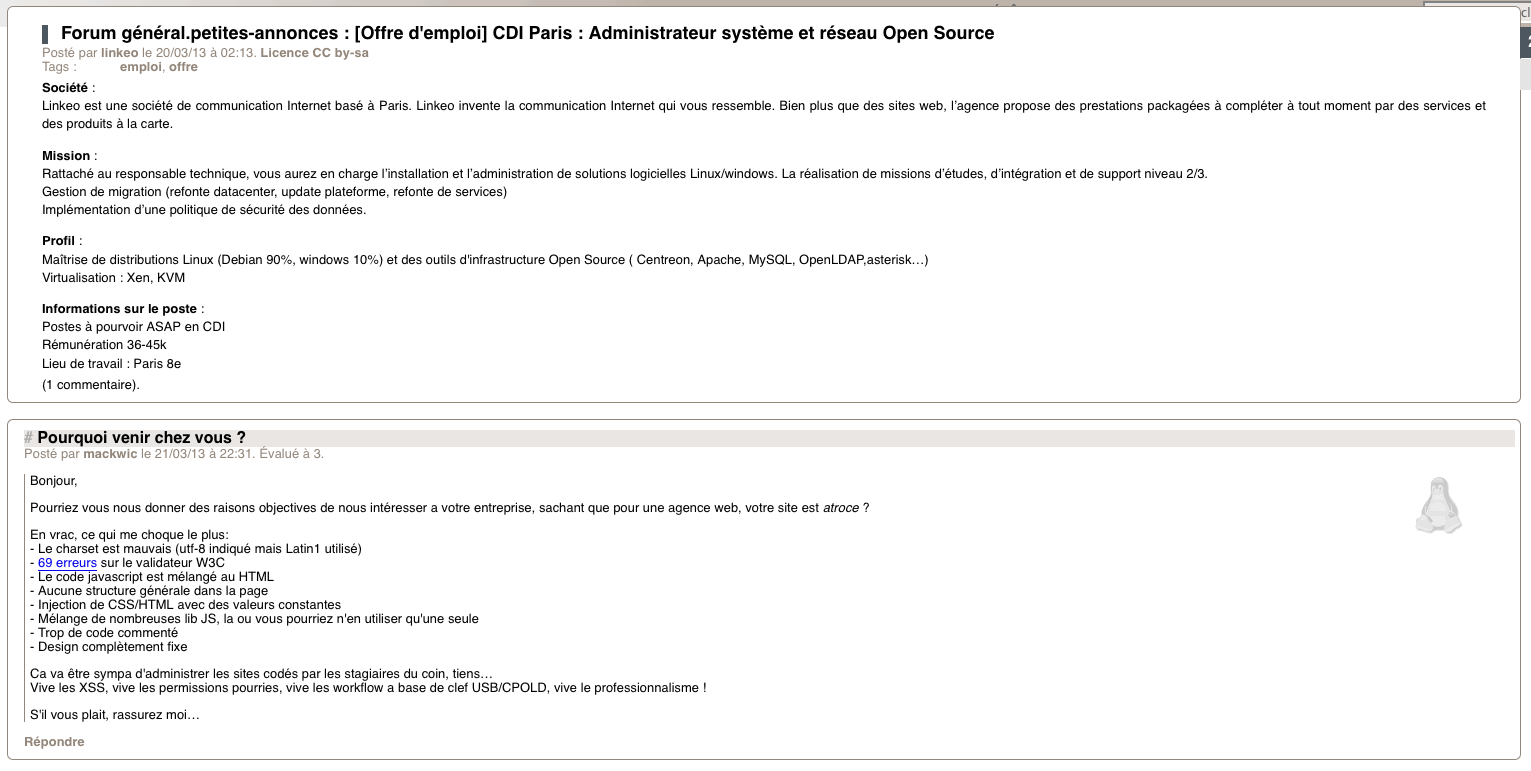Click the 'Lieu de travail : Paris 8e' line
This screenshot has height=771, width=1531.
111,364
